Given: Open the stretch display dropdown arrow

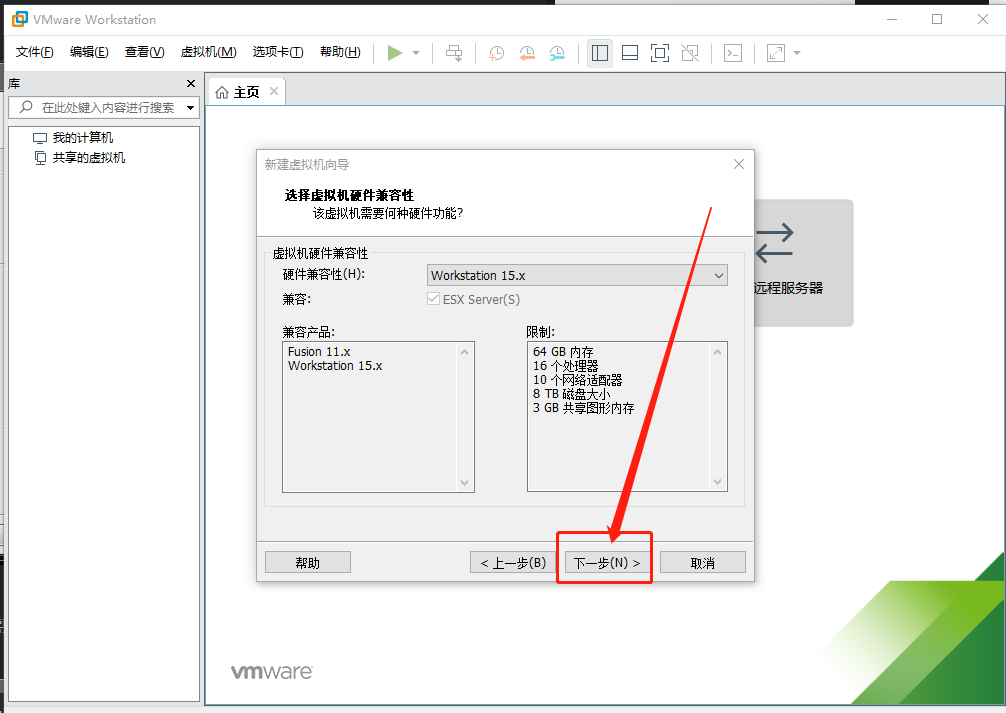Looking at the screenshot, I should pos(797,53).
